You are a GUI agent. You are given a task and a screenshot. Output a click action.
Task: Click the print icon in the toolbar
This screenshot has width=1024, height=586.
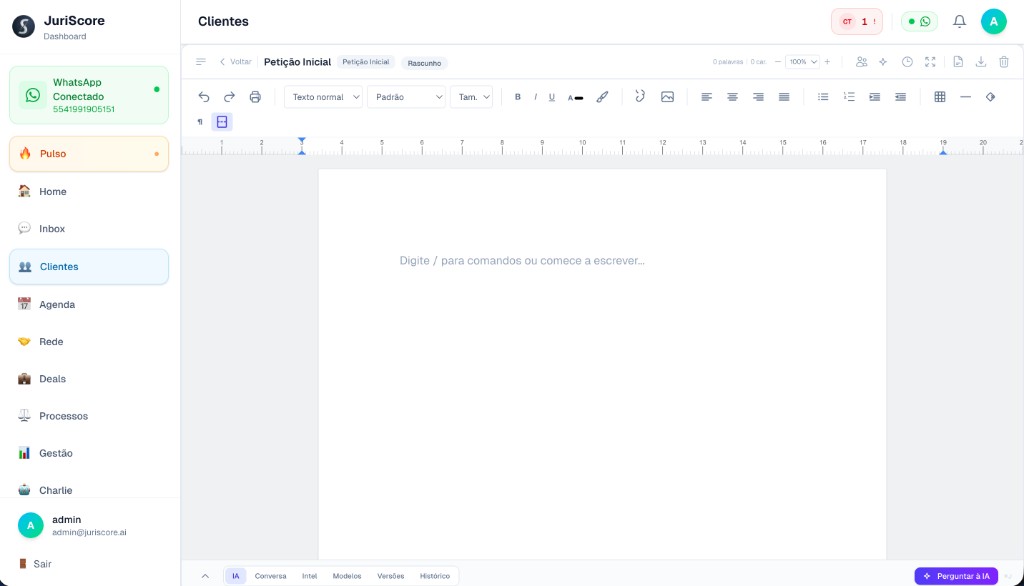[257, 97]
